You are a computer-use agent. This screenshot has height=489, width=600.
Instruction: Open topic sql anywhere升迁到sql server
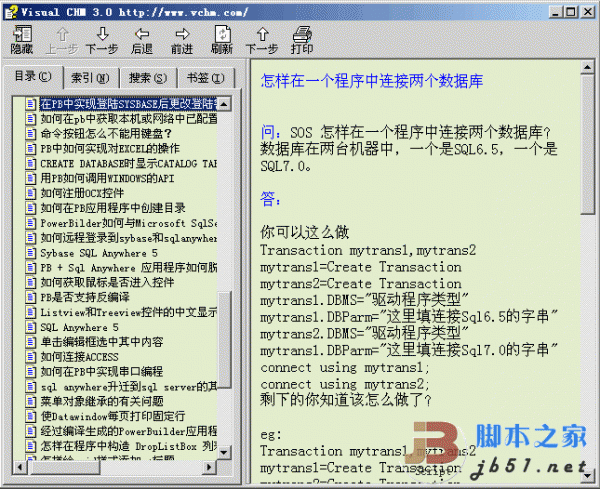click(x=129, y=386)
